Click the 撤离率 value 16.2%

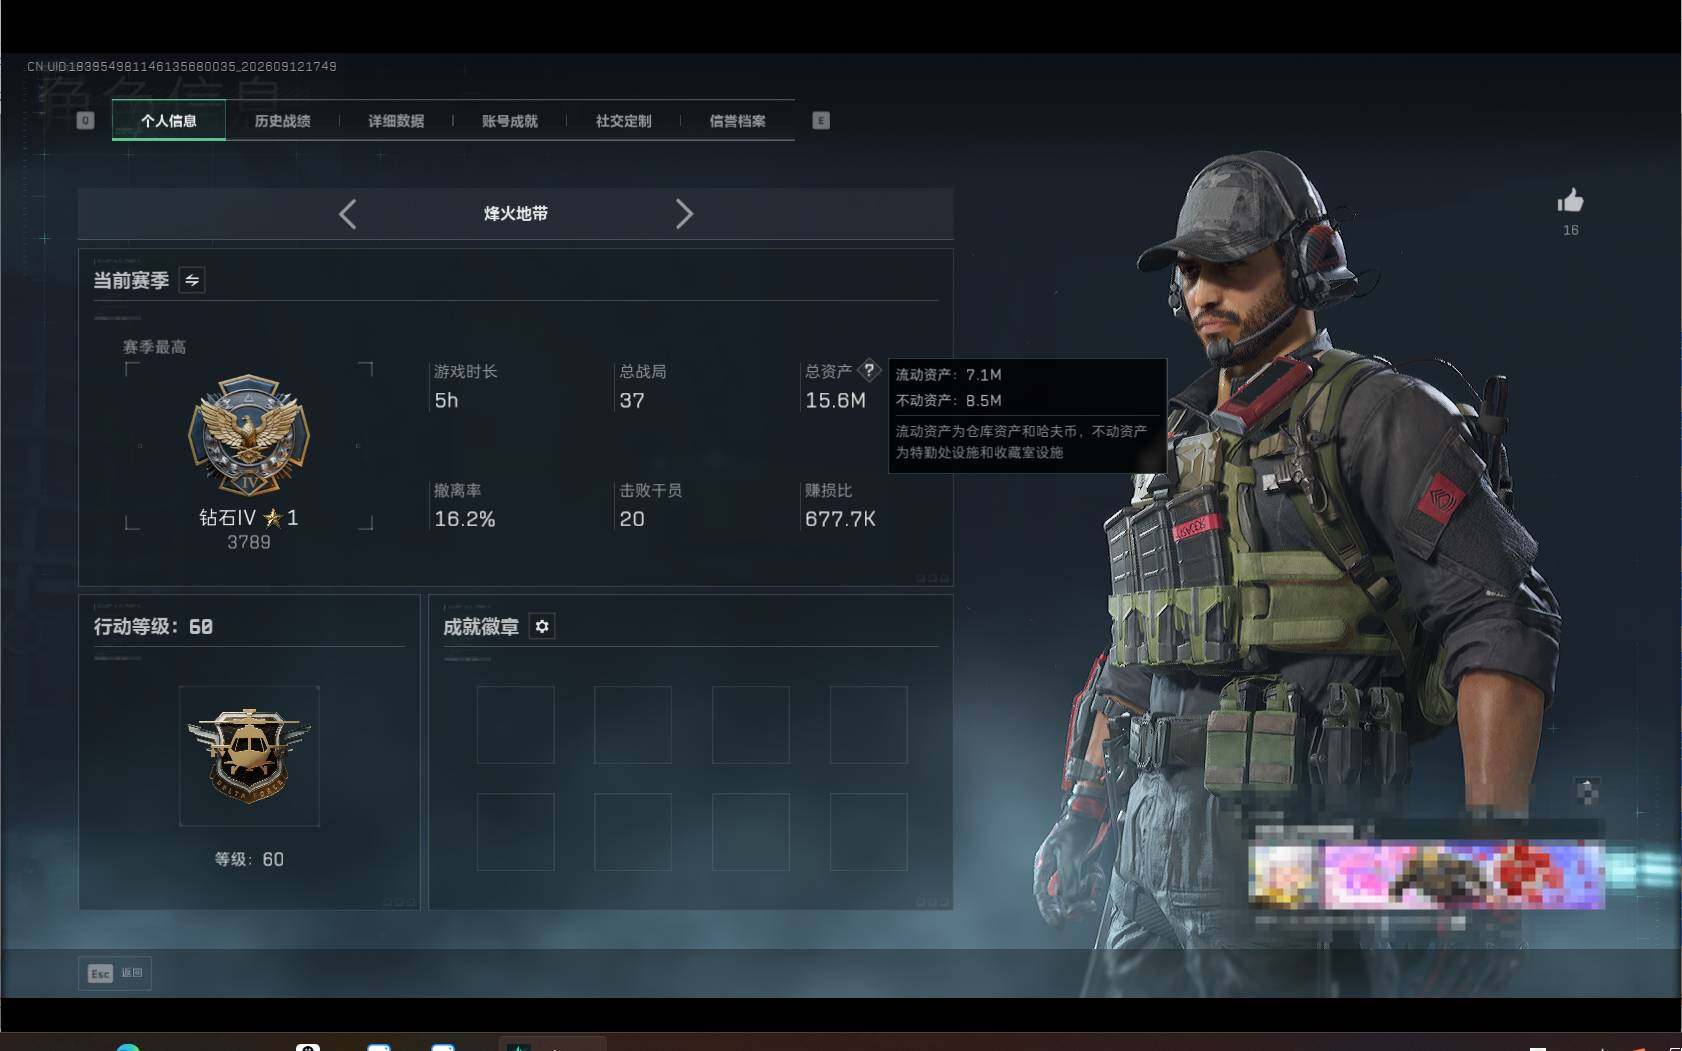tap(465, 519)
